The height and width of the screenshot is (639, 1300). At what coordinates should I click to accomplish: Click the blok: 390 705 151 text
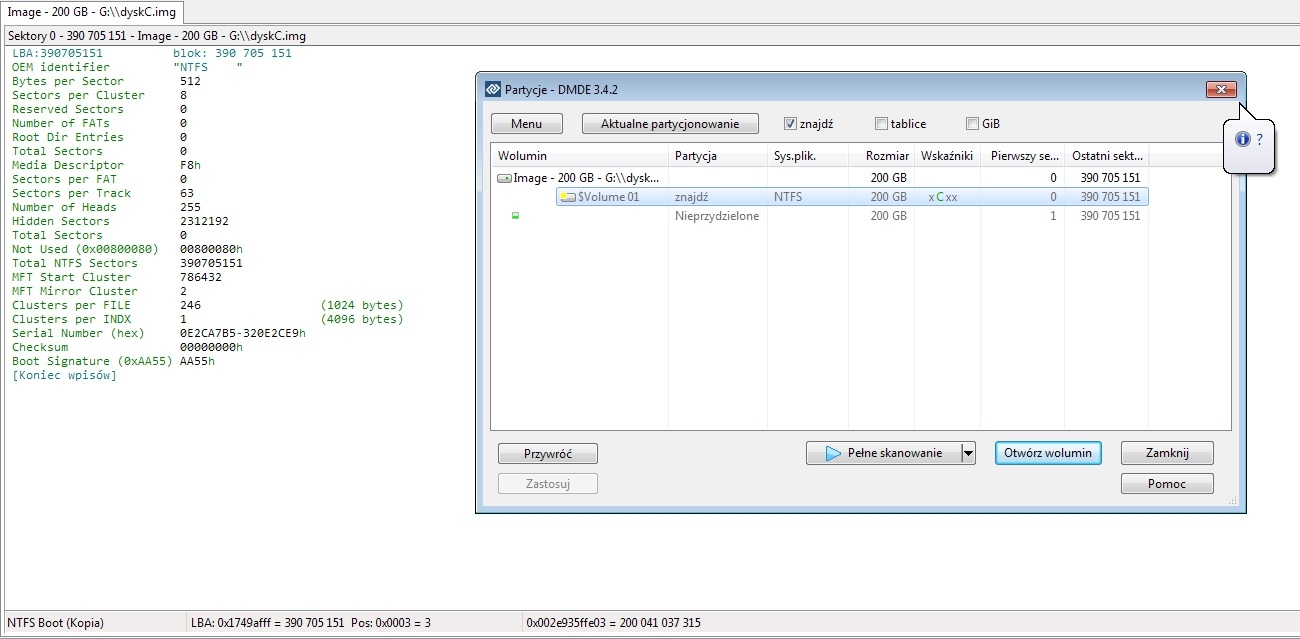232,53
